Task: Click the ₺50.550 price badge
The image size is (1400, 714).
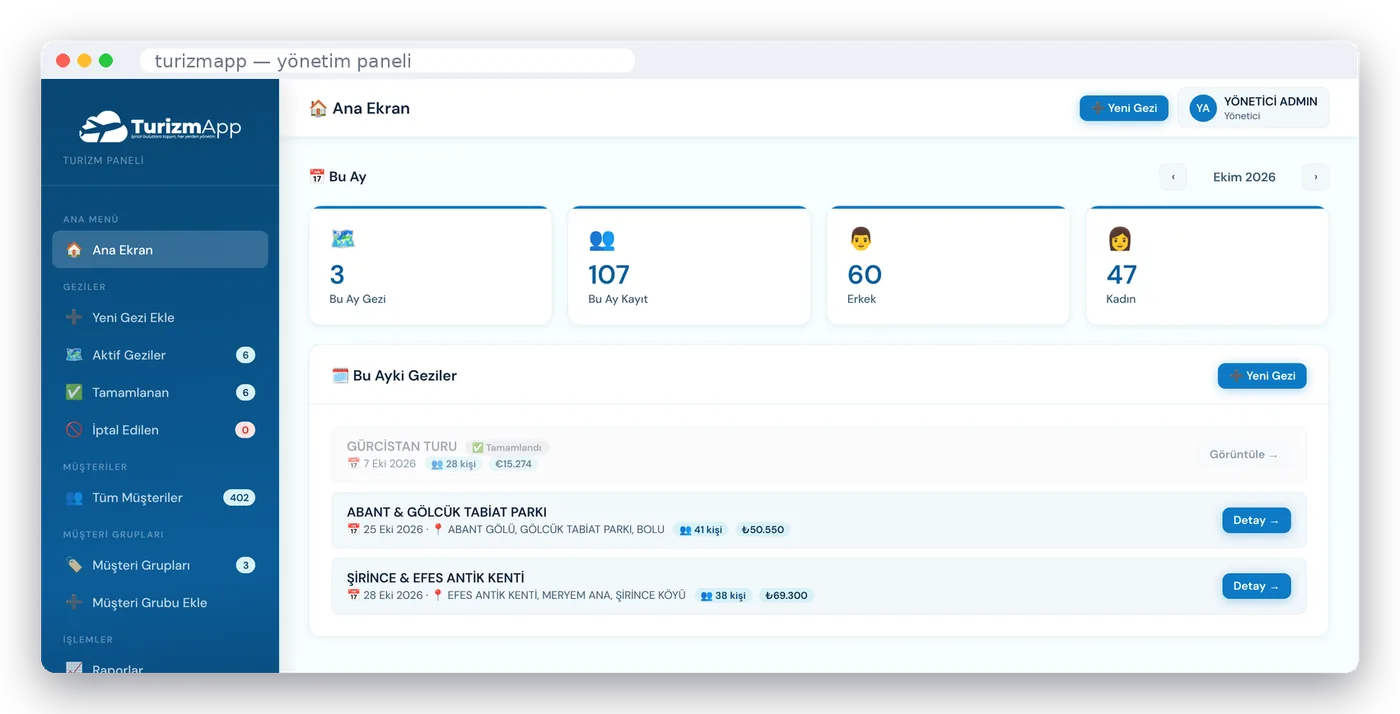Action: click(762, 530)
